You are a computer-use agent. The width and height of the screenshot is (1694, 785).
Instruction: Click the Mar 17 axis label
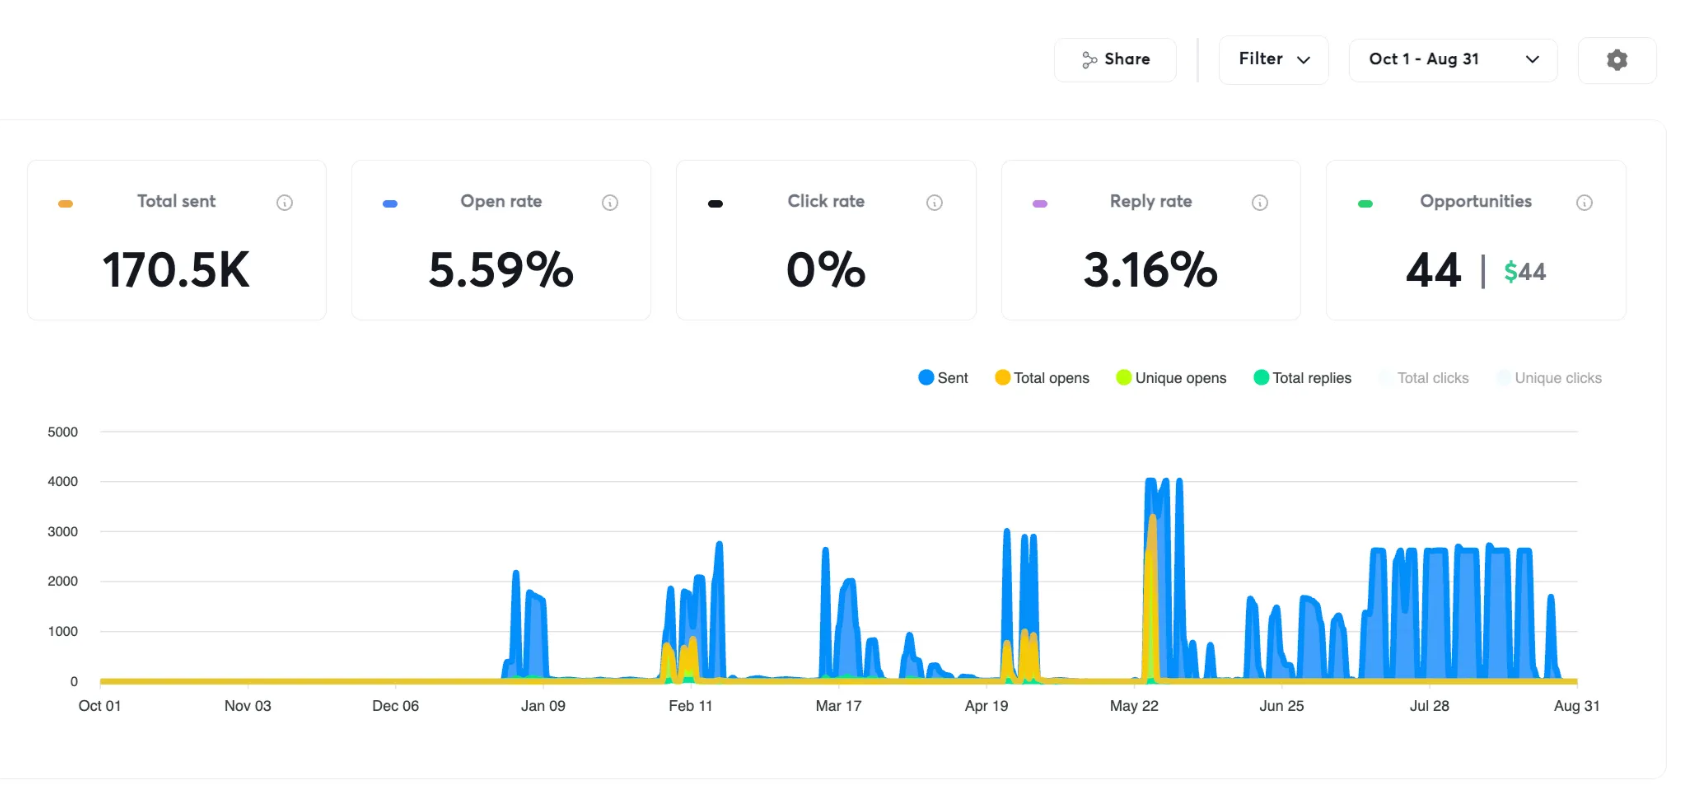(x=839, y=706)
